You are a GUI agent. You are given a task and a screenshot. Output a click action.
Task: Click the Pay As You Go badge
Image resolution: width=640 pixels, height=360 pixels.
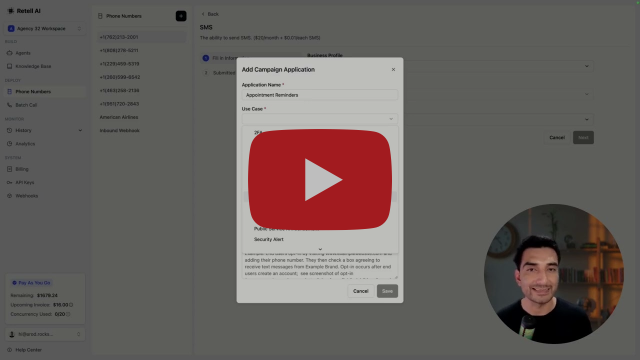click(x=31, y=282)
